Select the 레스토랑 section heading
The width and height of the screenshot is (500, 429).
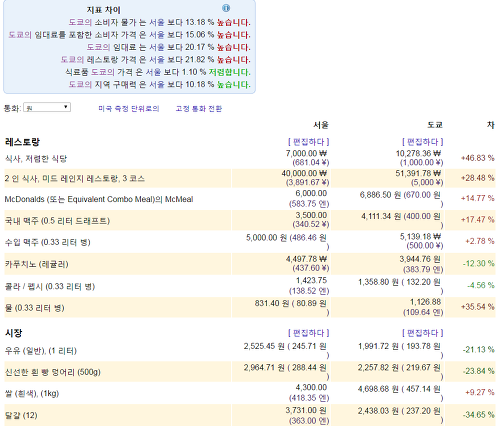(22, 142)
